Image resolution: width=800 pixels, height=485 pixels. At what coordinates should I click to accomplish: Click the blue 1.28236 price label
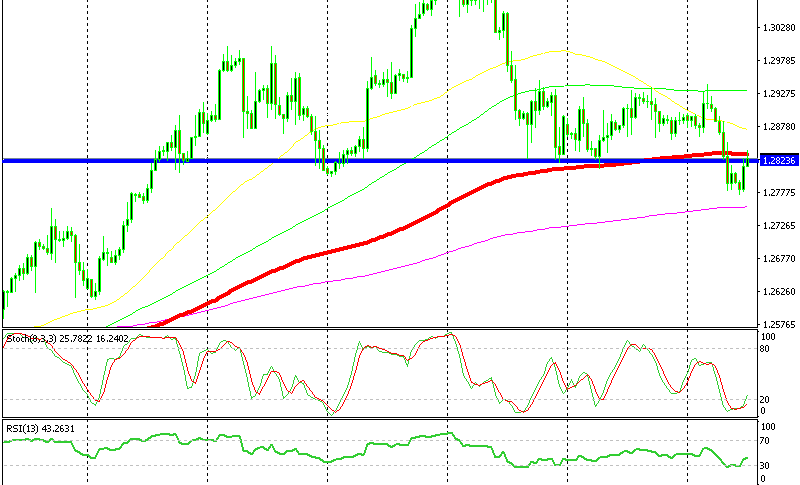779,161
